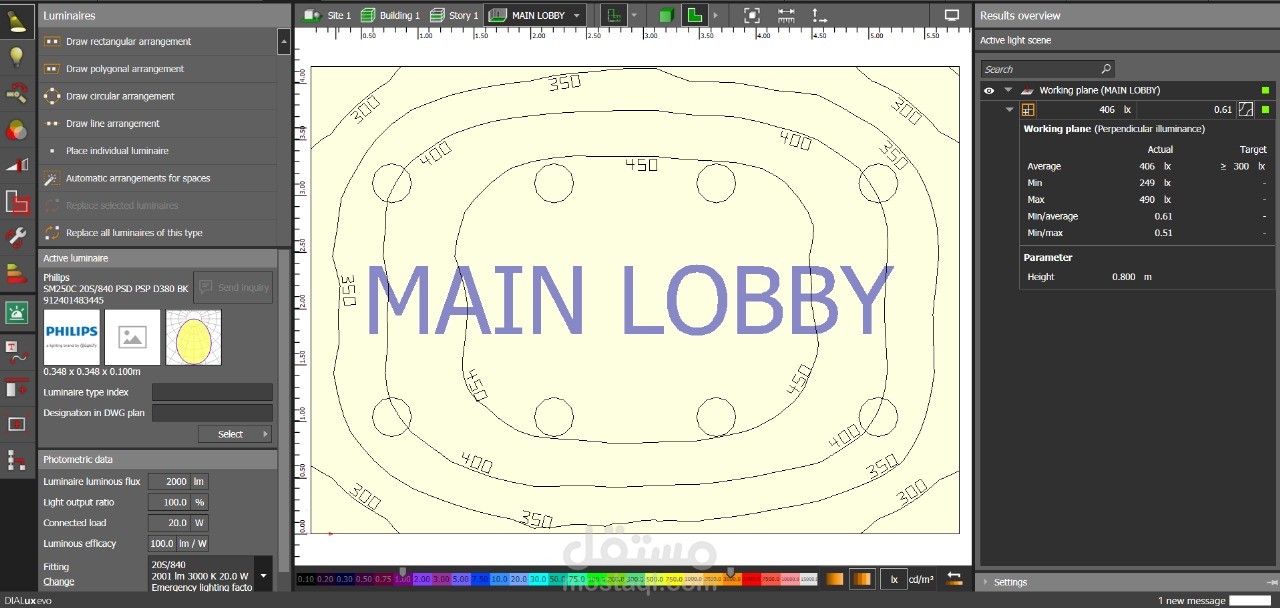The height and width of the screenshot is (608, 1280).
Task: Click the set coordinate origin icon
Action: [819, 15]
